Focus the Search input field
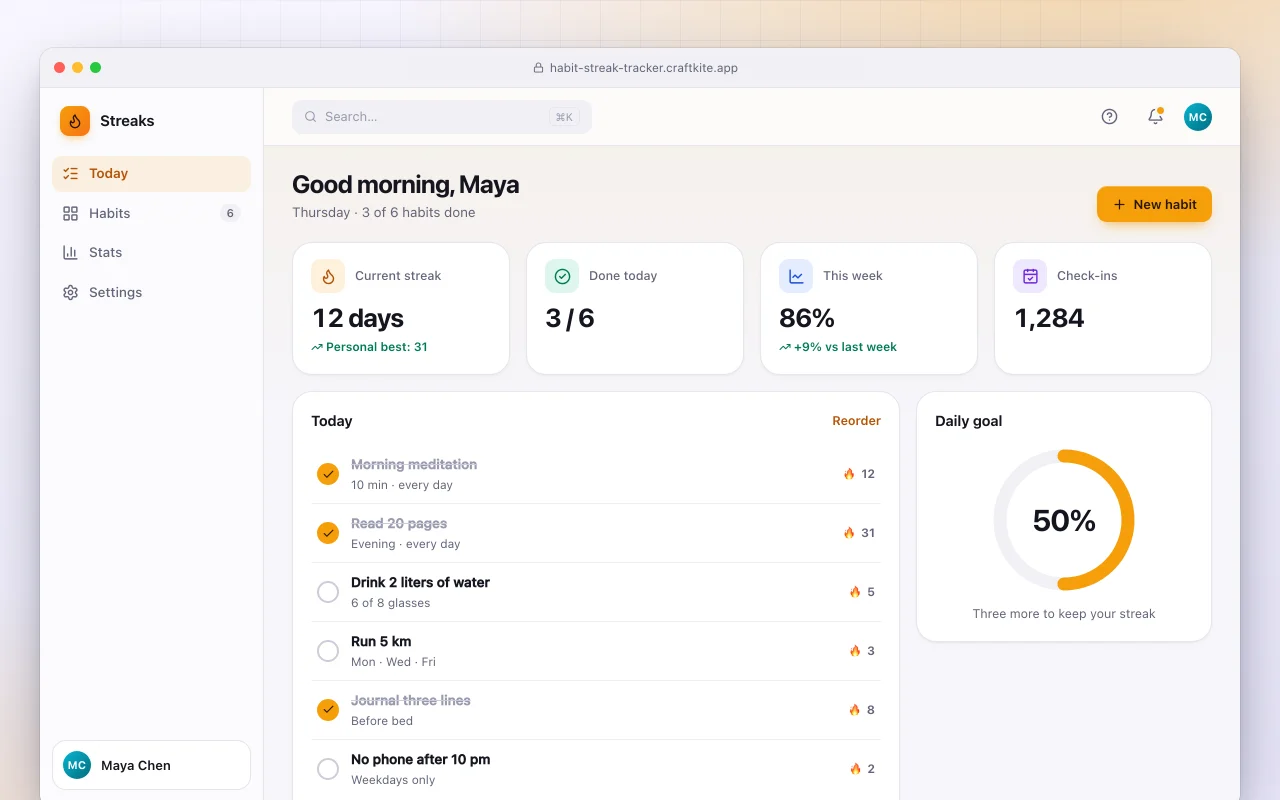This screenshot has width=1280, height=800. [x=442, y=117]
